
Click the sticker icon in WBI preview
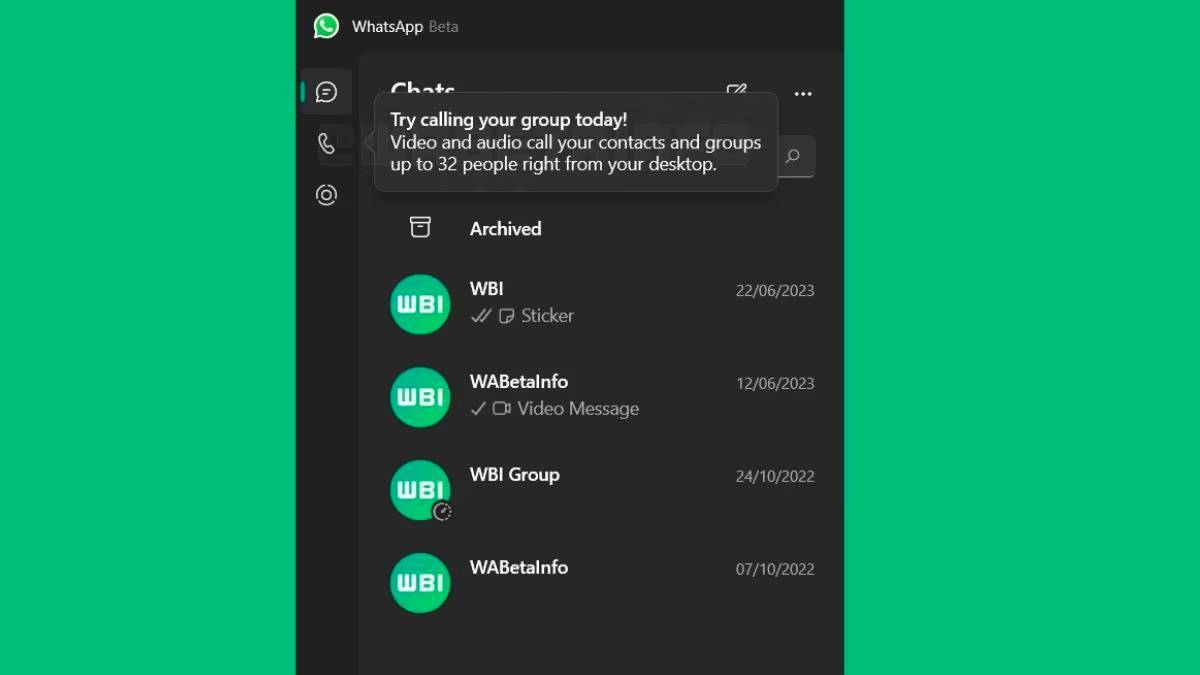[506, 315]
